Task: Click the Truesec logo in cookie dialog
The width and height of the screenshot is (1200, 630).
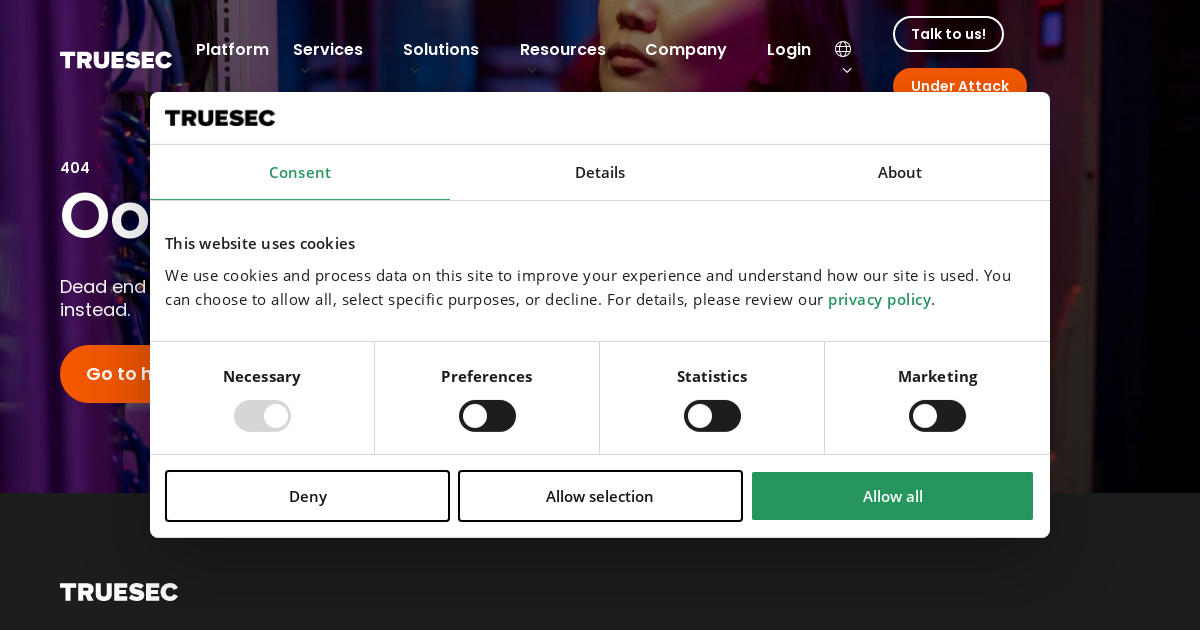Action: [220, 118]
